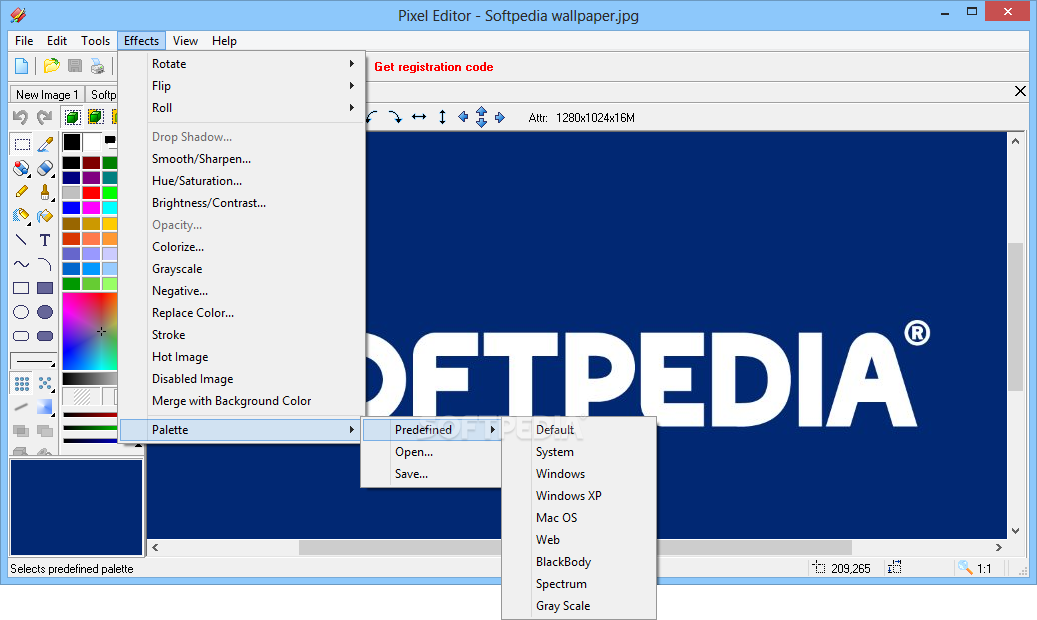Expand the Palette submenu

[240, 429]
